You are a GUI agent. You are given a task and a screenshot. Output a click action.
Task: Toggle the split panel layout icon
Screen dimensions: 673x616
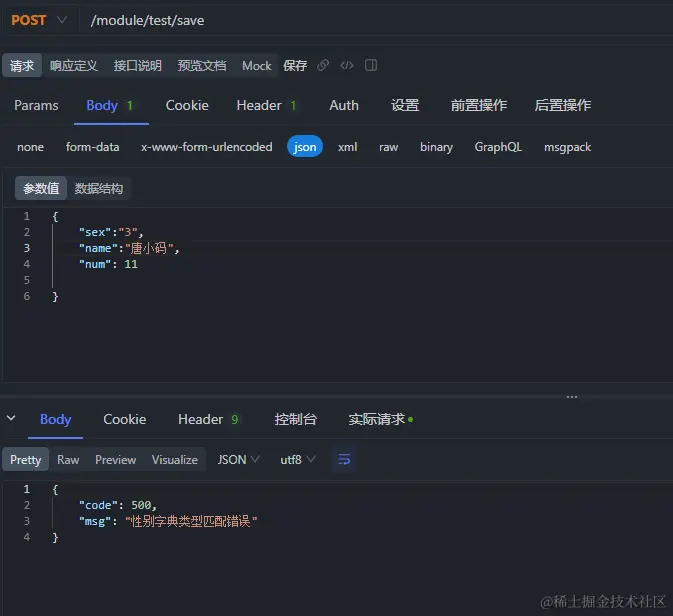[371, 65]
